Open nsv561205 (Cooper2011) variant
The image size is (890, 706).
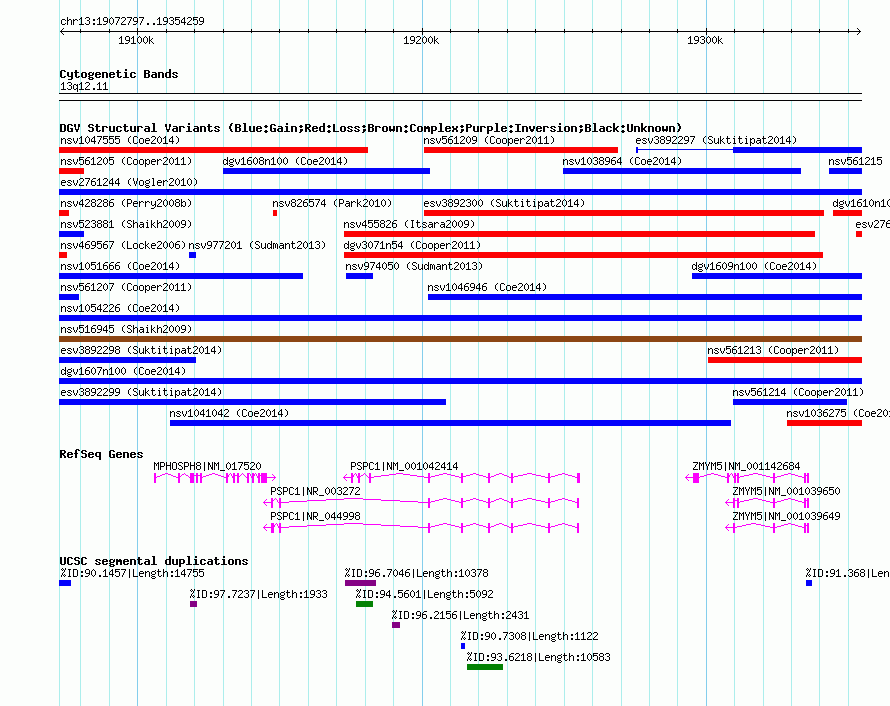[x=126, y=161]
